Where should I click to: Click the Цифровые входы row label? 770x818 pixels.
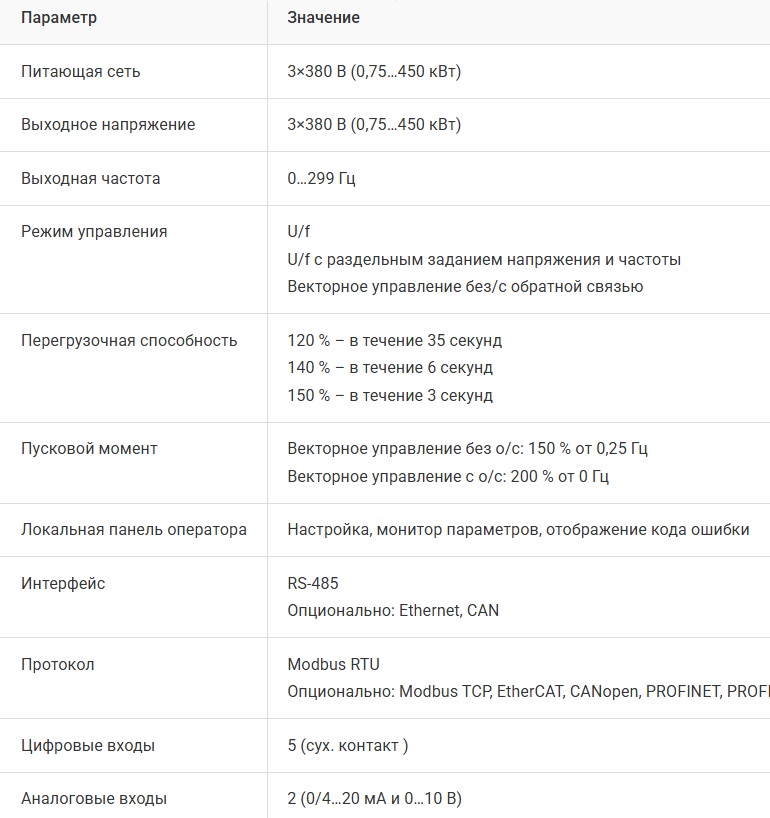click(x=88, y=746)
